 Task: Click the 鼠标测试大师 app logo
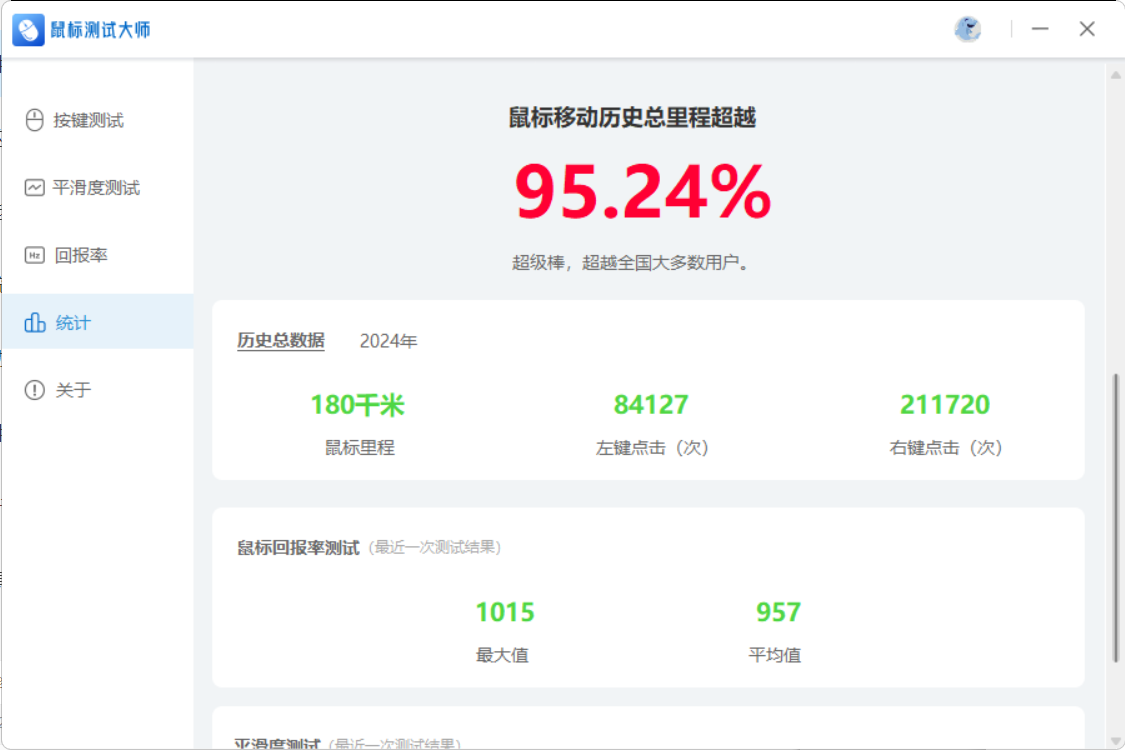point(28,30)
